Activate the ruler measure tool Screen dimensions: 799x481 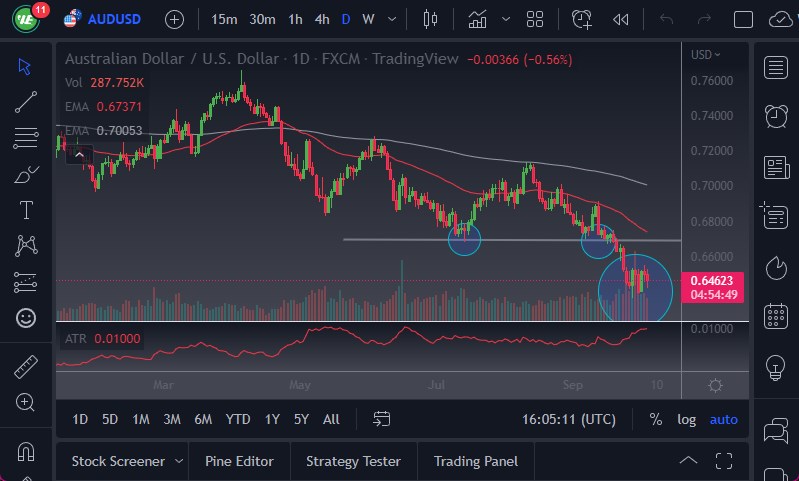click(x=26, y=367)
